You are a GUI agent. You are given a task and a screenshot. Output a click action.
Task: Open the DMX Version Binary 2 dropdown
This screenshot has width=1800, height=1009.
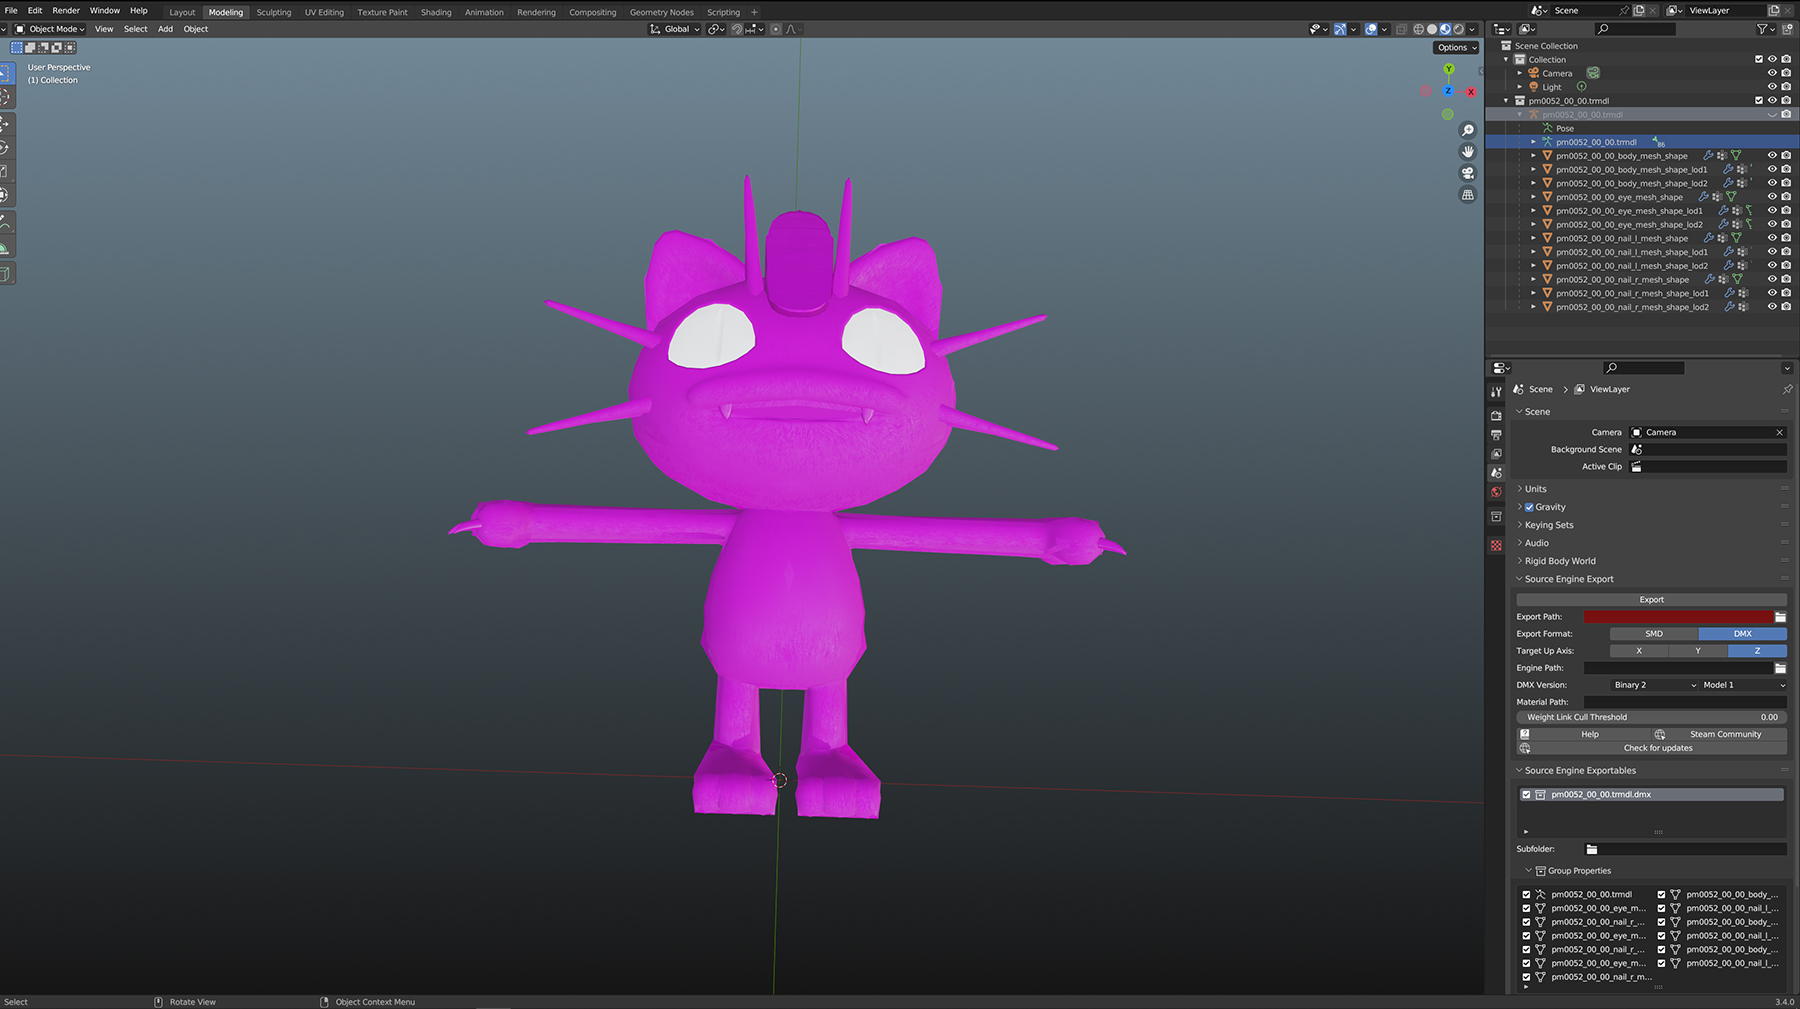point(1654,685)
